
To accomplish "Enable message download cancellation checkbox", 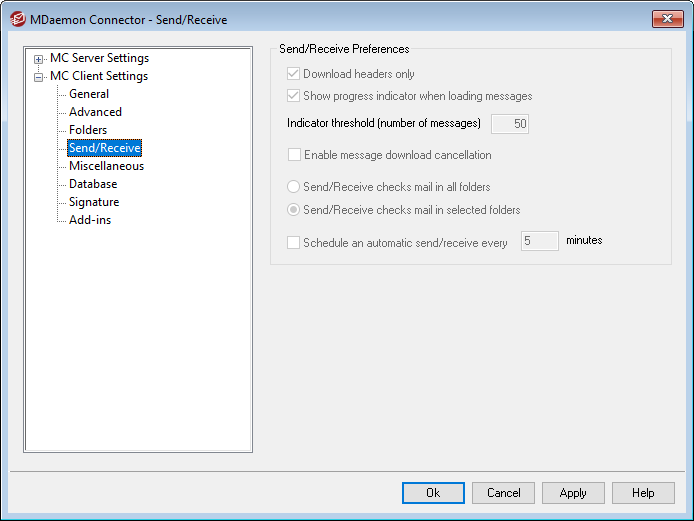I will tap(294, 155).
